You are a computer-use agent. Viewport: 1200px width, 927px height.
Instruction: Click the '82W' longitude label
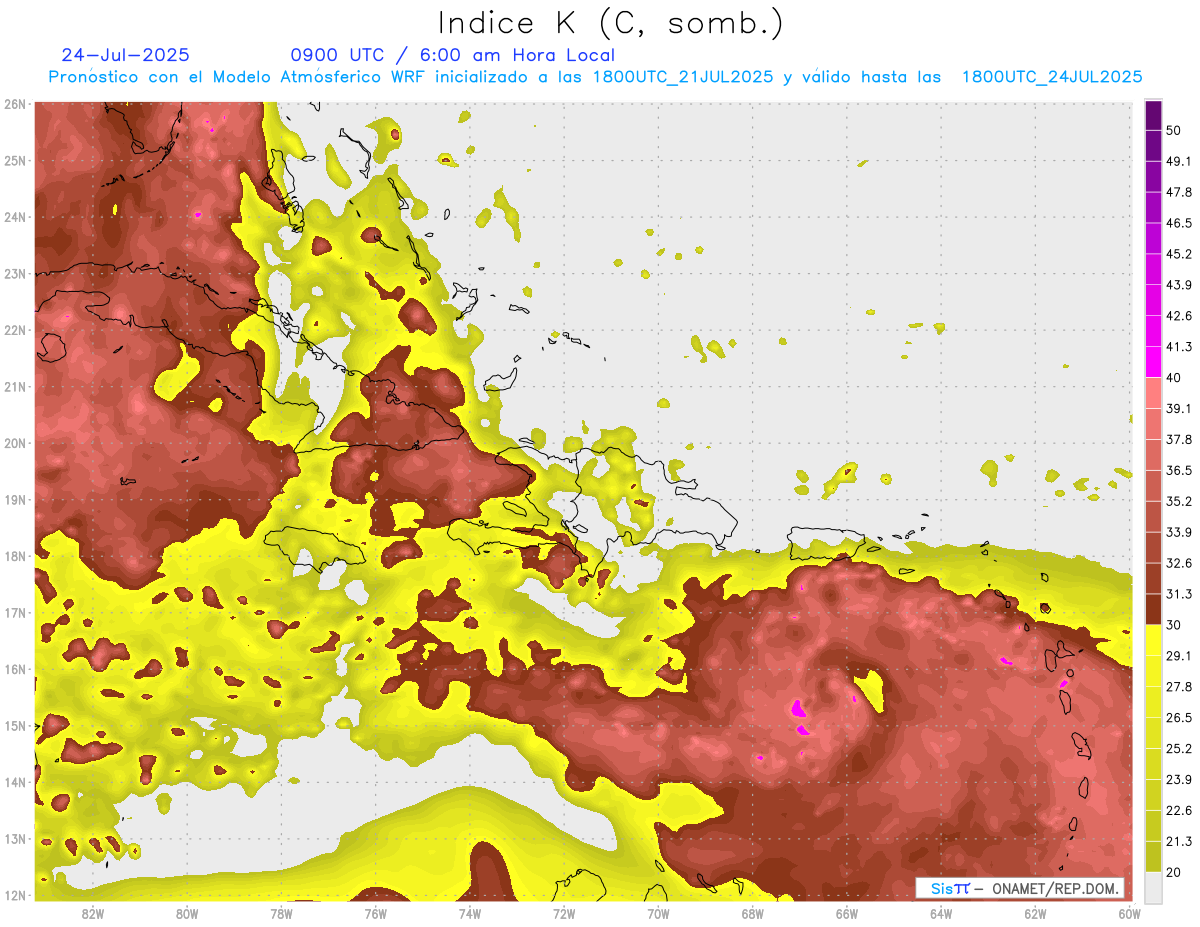tap(93, 913)
